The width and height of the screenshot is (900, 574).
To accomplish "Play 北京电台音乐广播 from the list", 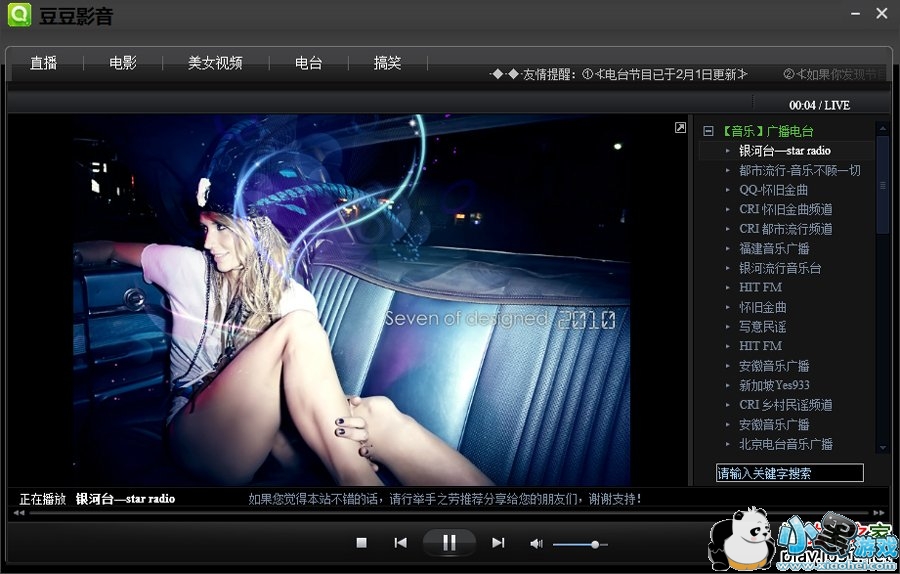I will point(786,444).
